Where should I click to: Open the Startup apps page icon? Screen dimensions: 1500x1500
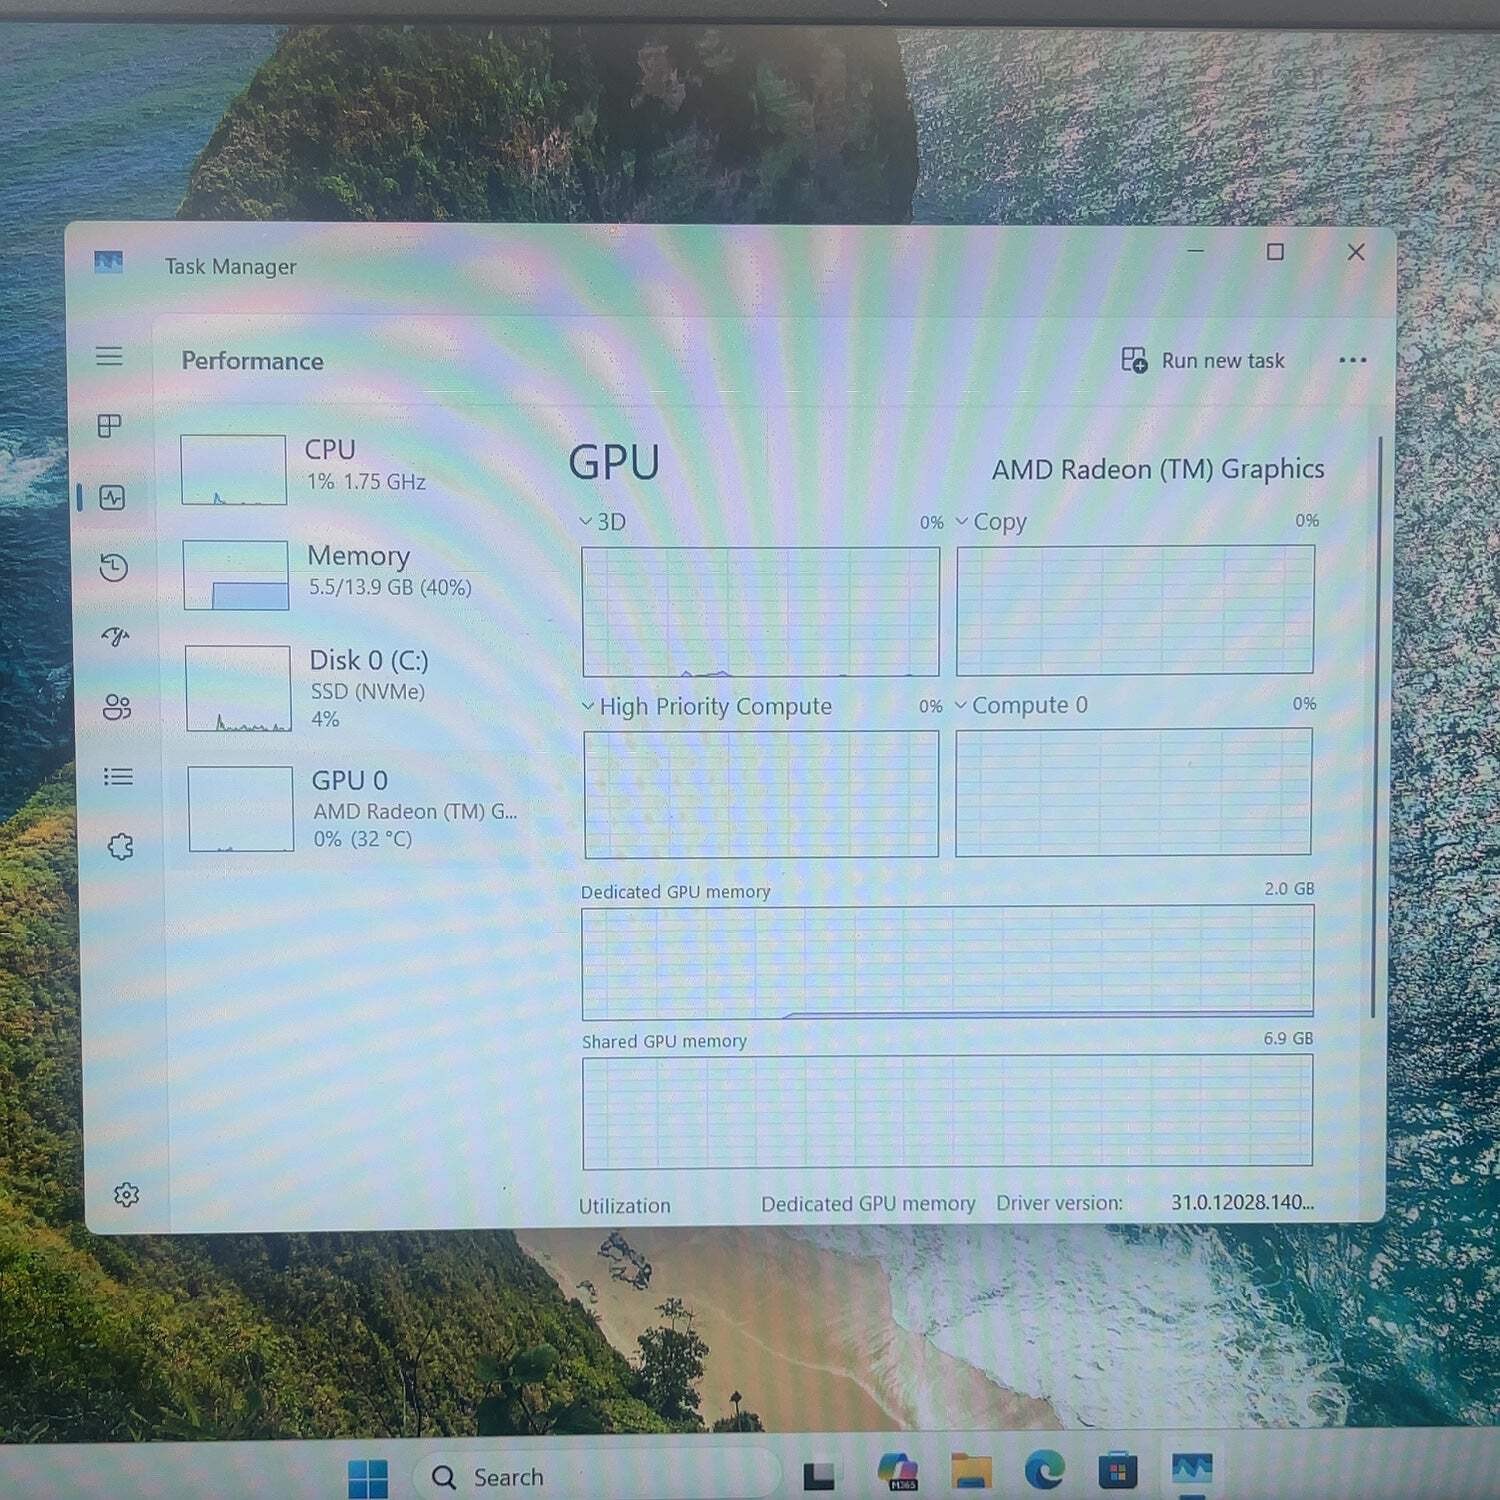pyautogui.click(x=115, y=637)
